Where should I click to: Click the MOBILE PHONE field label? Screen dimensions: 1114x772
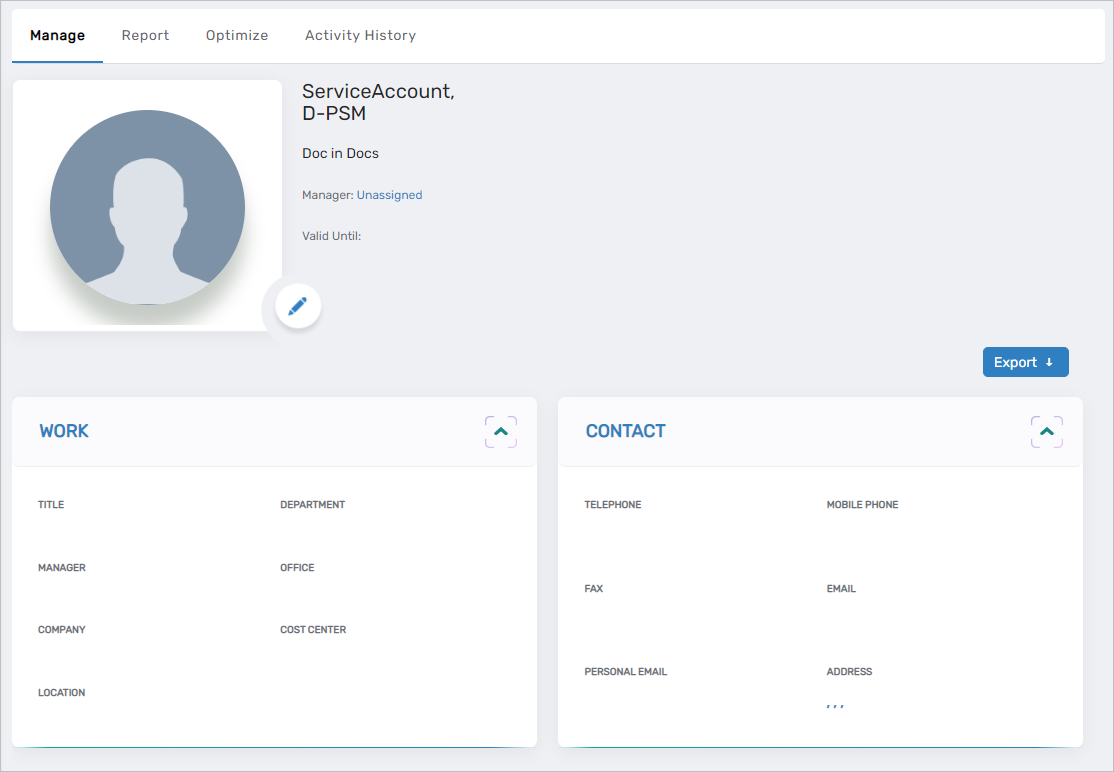(862, 505)
